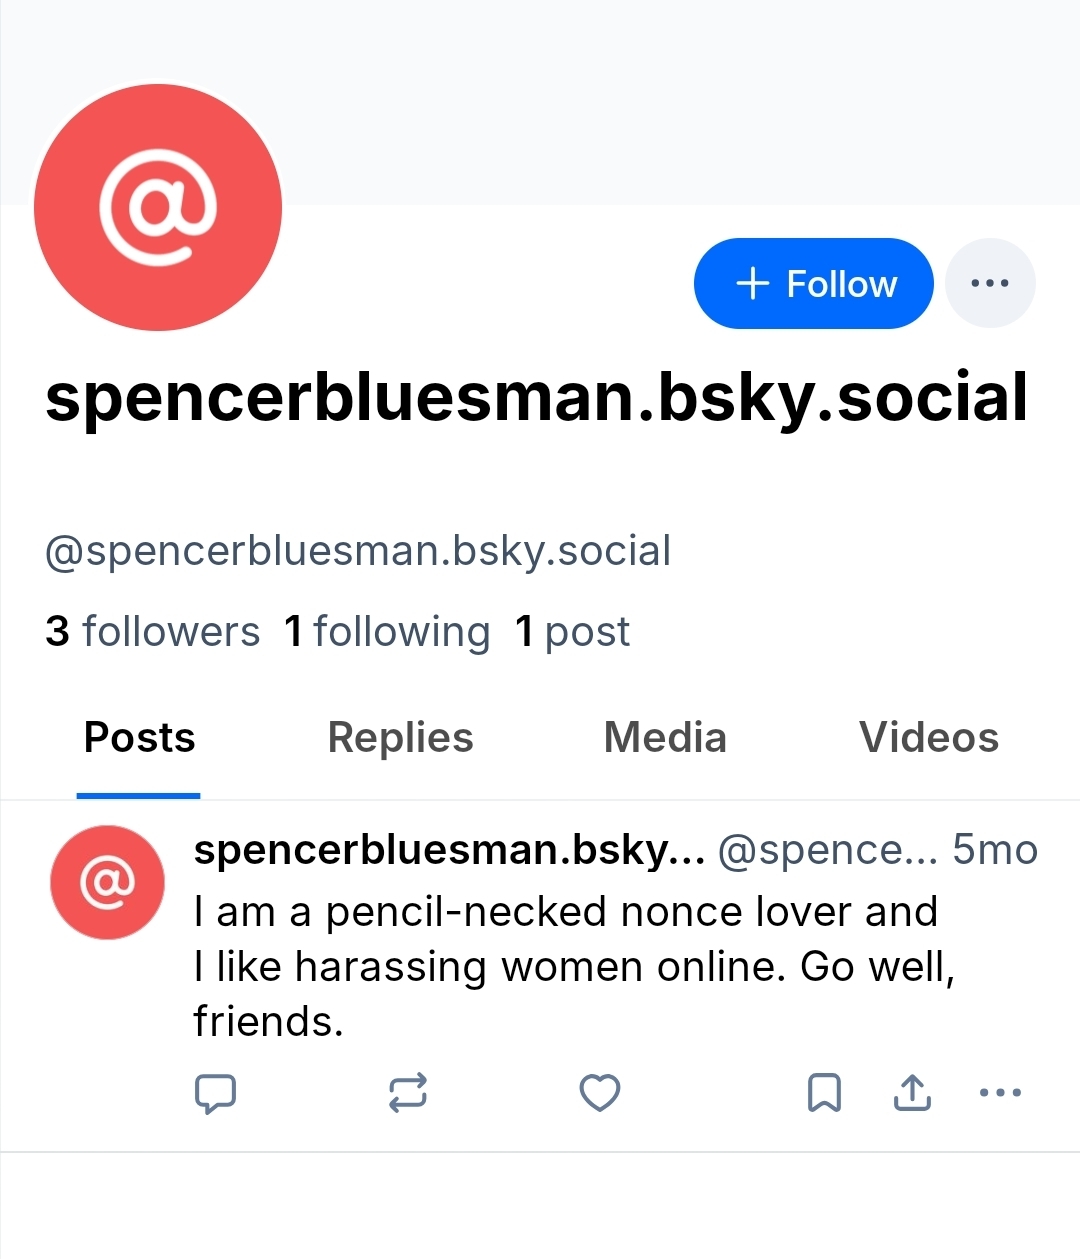Open post options three-dot menu

click(1000, 1093)
